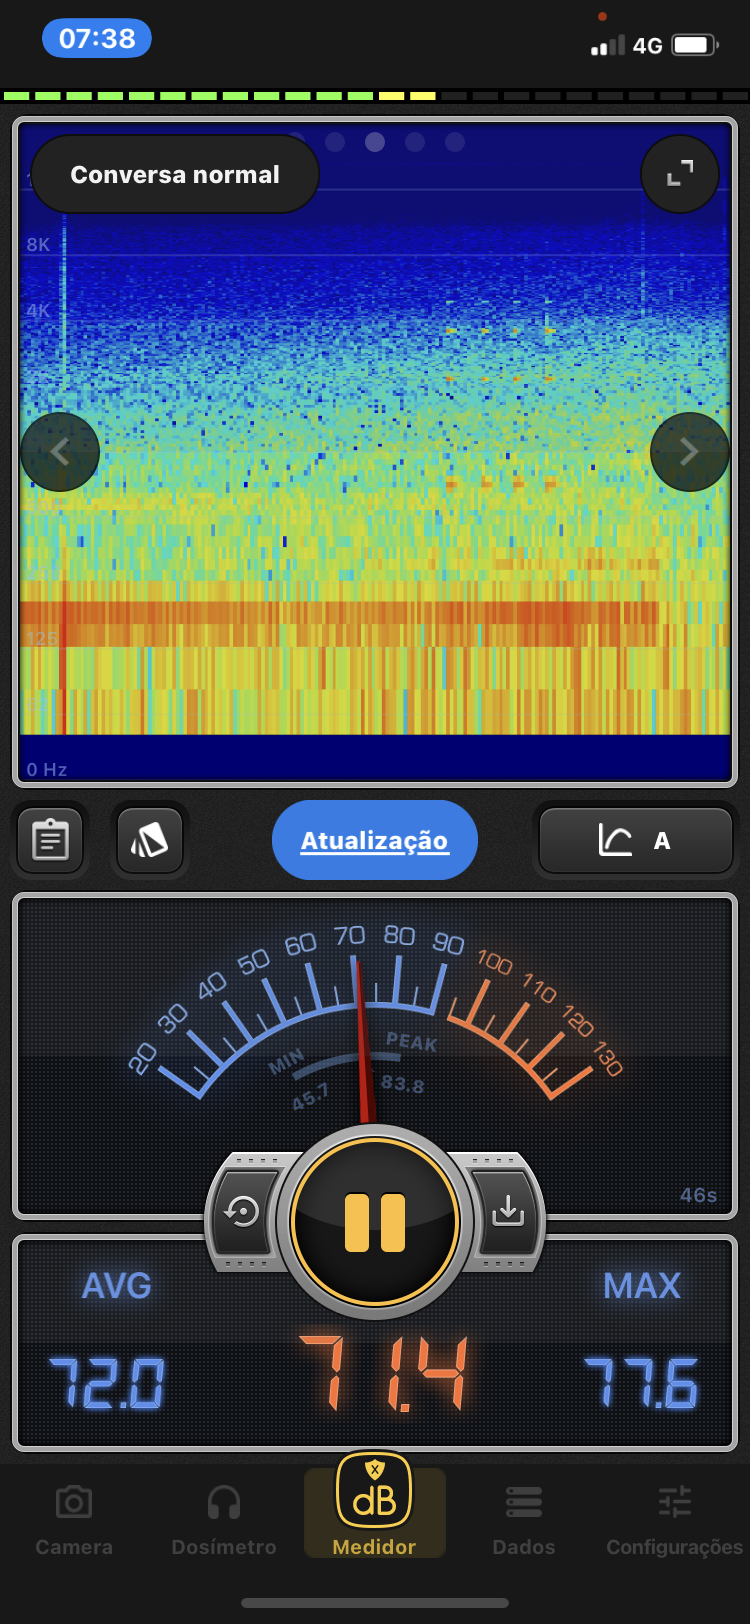Tap the Conversa normal label

(x=175, y=175)
